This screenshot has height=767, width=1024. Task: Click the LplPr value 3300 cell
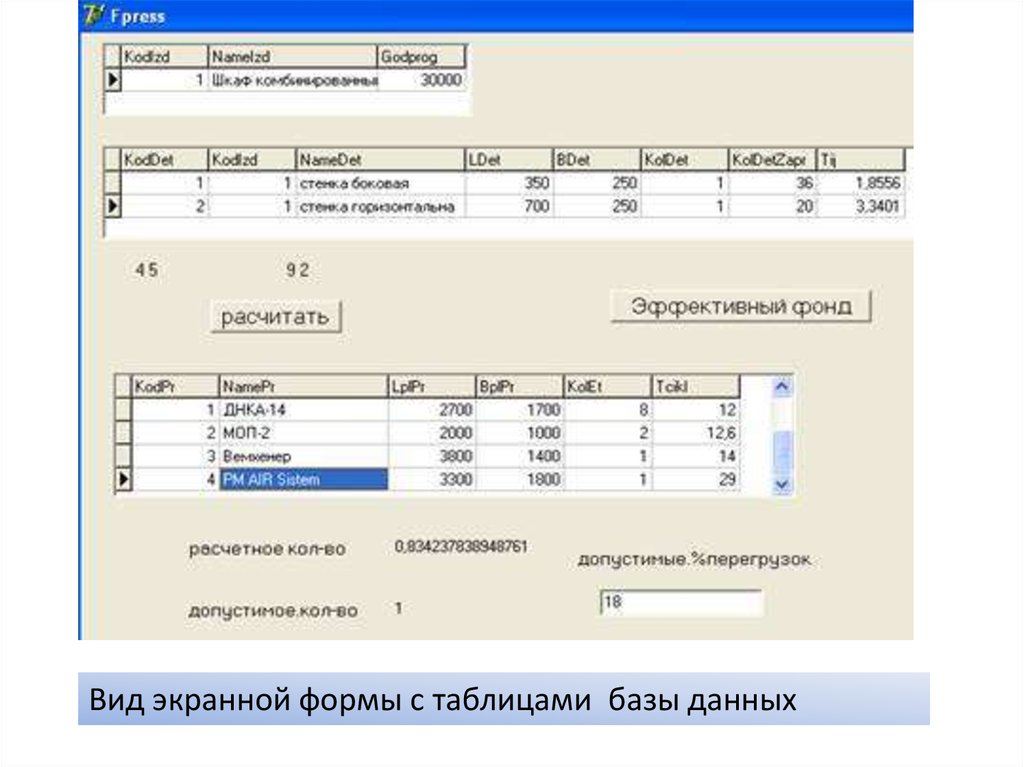[431, 480]
